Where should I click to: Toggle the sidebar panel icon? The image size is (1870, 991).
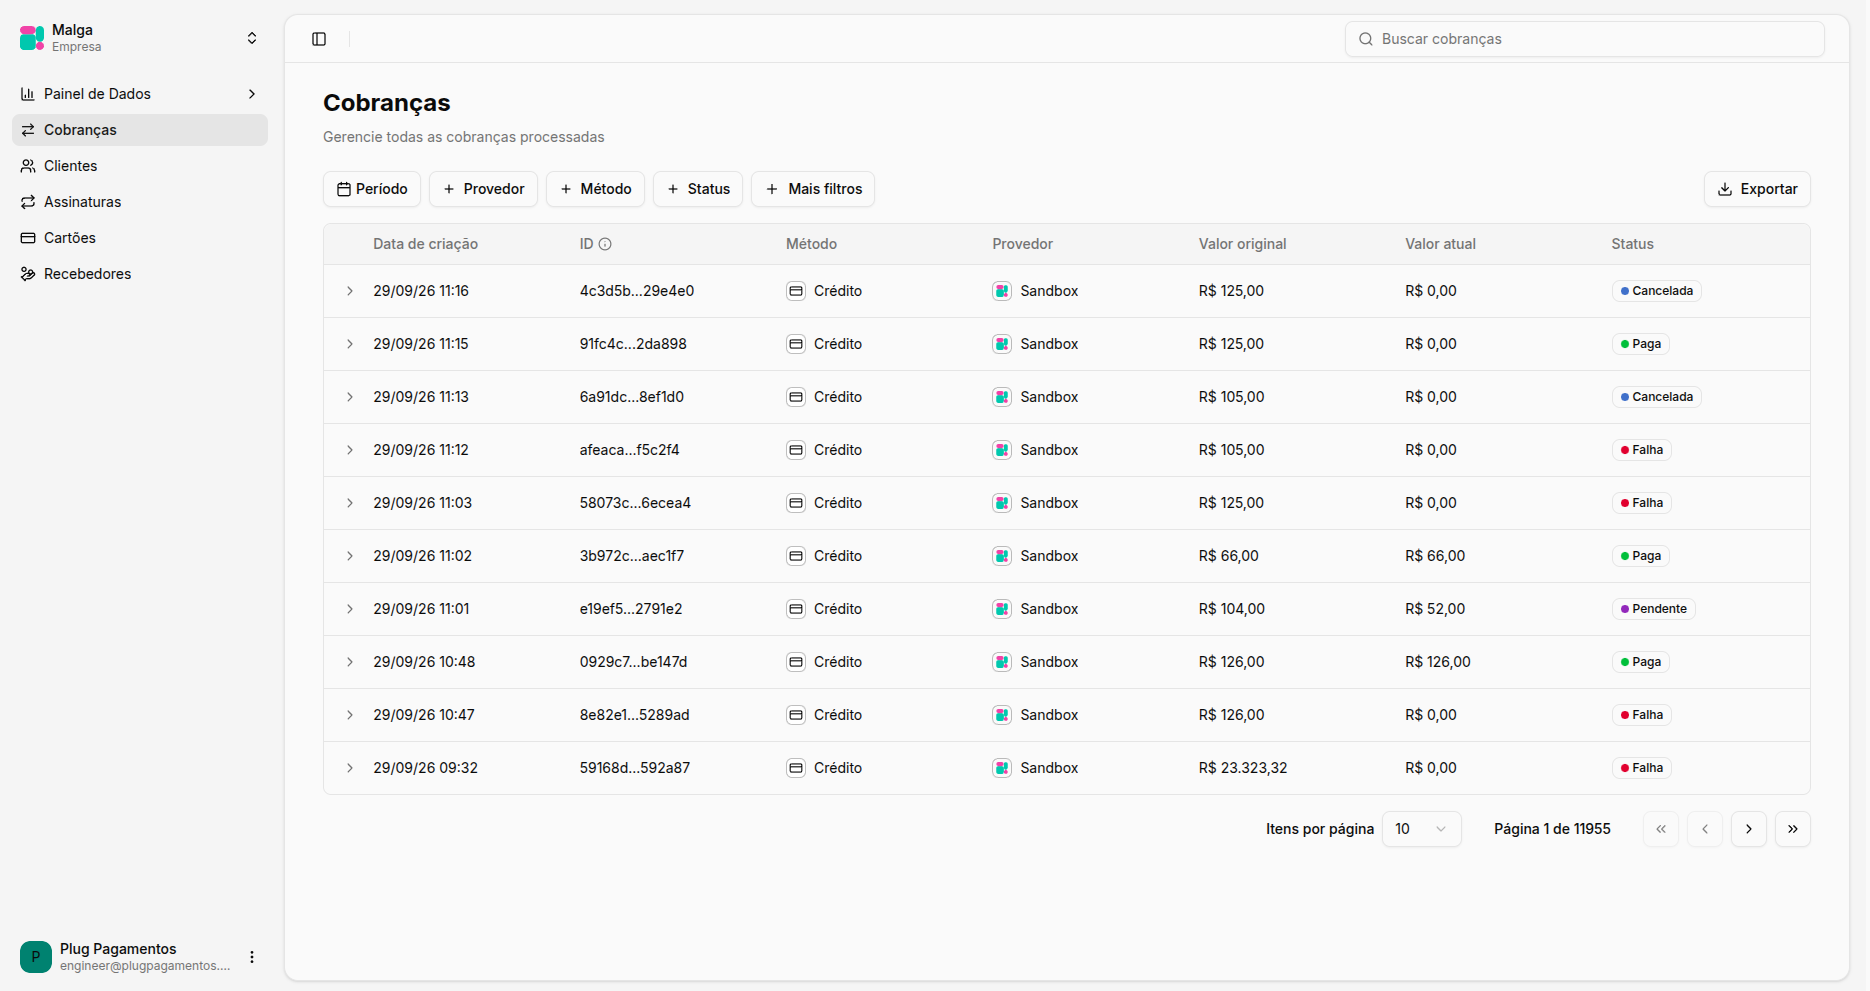click(319, 39)
